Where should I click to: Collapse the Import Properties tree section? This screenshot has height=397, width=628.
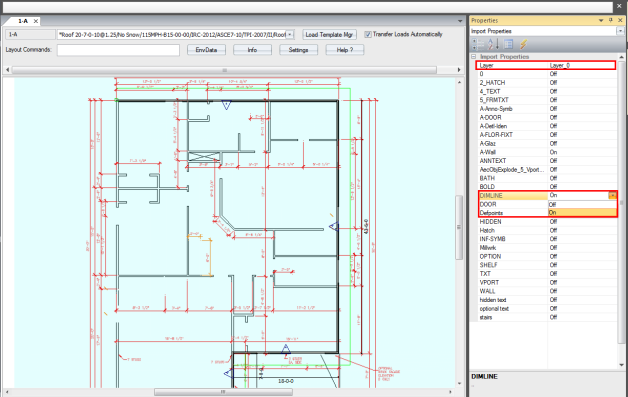(473, 56)
